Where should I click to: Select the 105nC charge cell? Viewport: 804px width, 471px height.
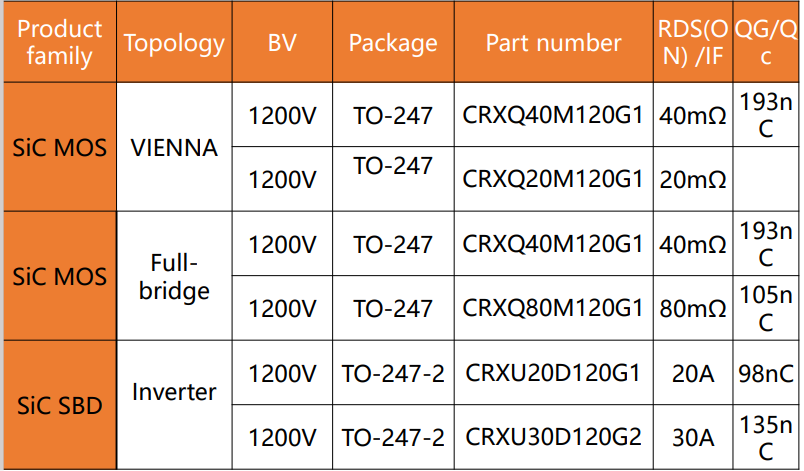pyautogui.click(x=766, y=308)
